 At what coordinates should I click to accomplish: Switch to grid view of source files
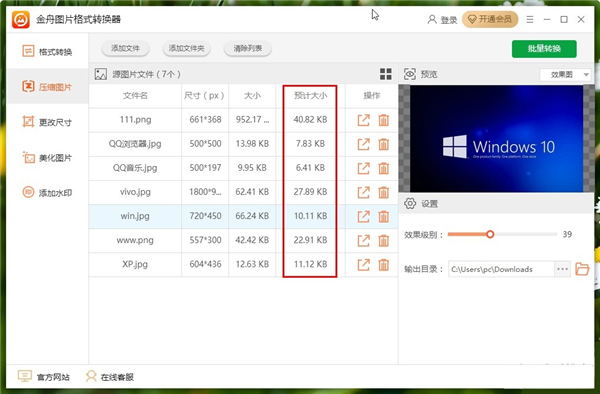point(386,74)
